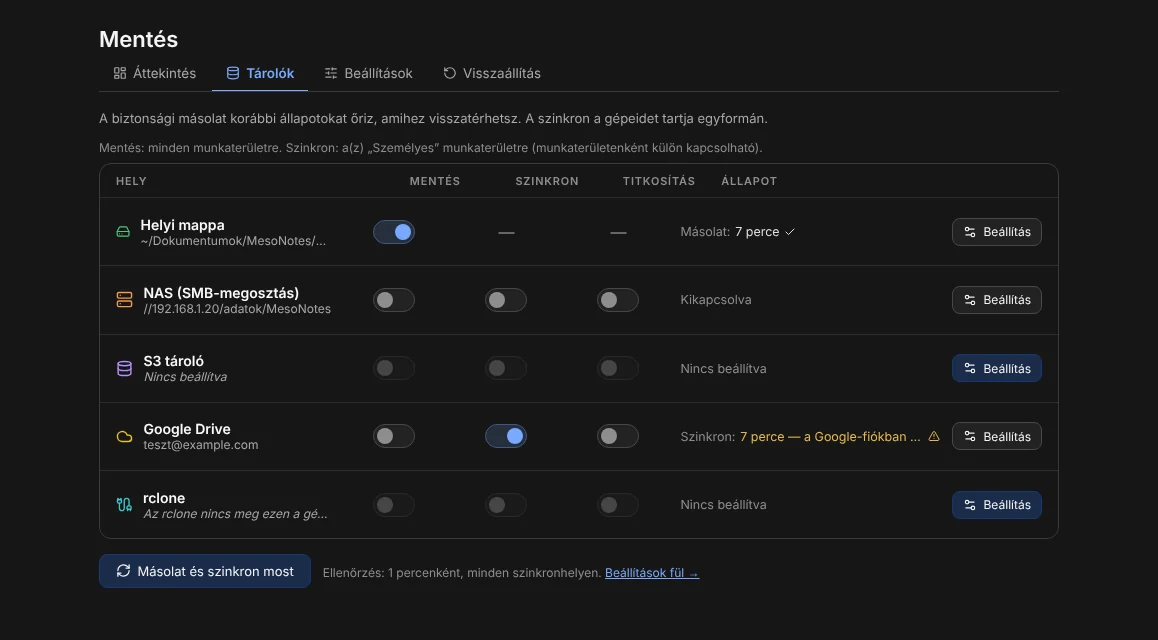Click the TITKOSÍTÁS column header

tap(659, 181)
